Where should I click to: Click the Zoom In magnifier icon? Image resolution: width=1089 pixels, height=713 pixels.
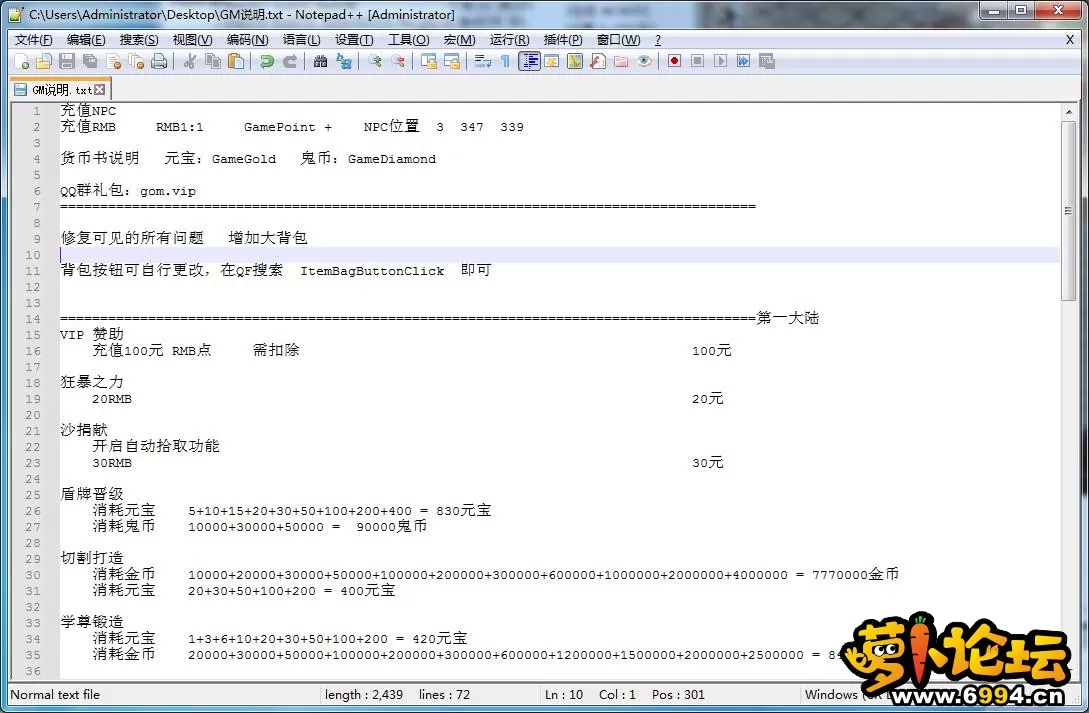click(x=375, y=62)
